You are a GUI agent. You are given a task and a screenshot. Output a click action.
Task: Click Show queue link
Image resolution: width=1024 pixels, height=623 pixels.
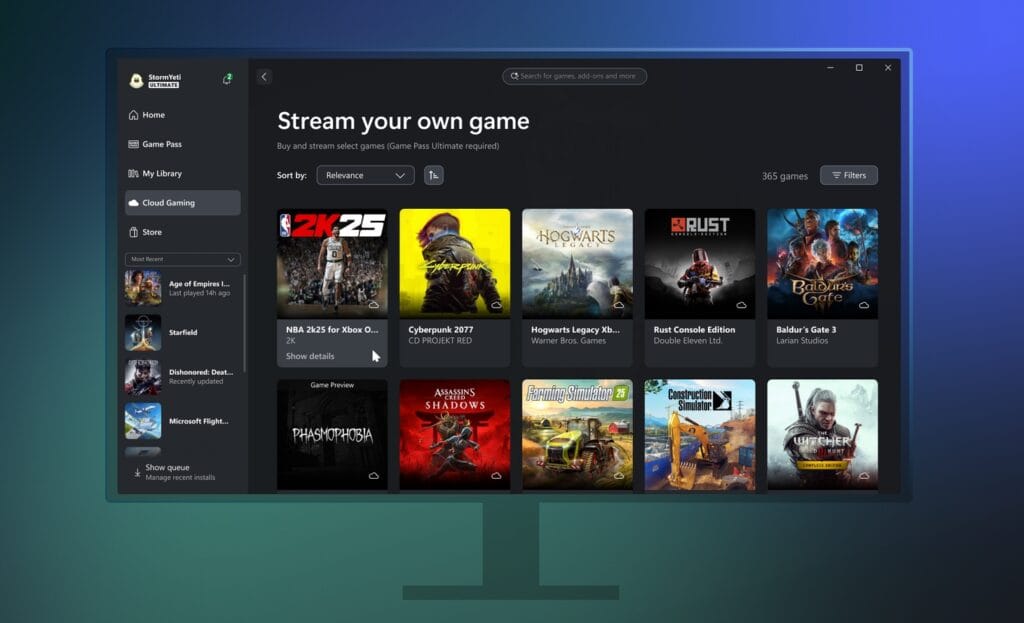[x=167, y=468]
